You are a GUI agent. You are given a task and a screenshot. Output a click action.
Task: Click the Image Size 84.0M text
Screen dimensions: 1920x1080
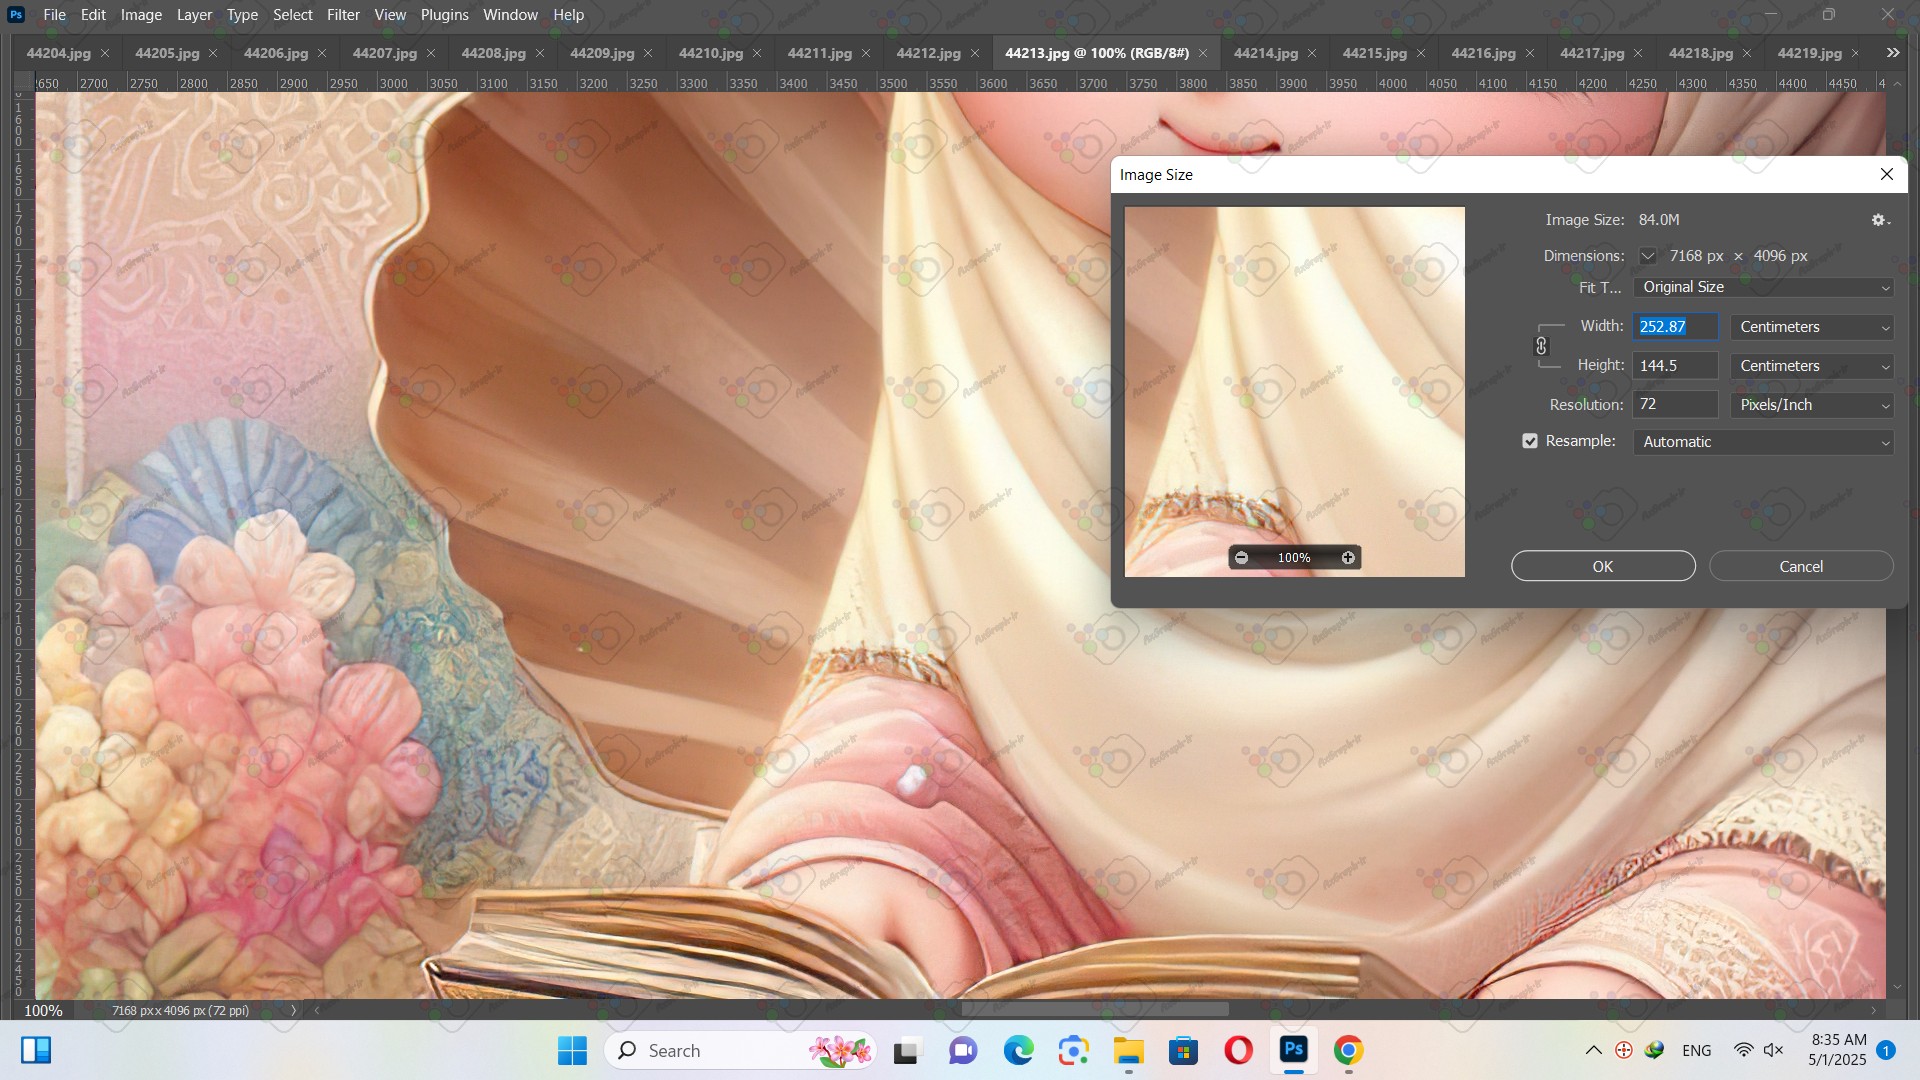coord(1659,220)
